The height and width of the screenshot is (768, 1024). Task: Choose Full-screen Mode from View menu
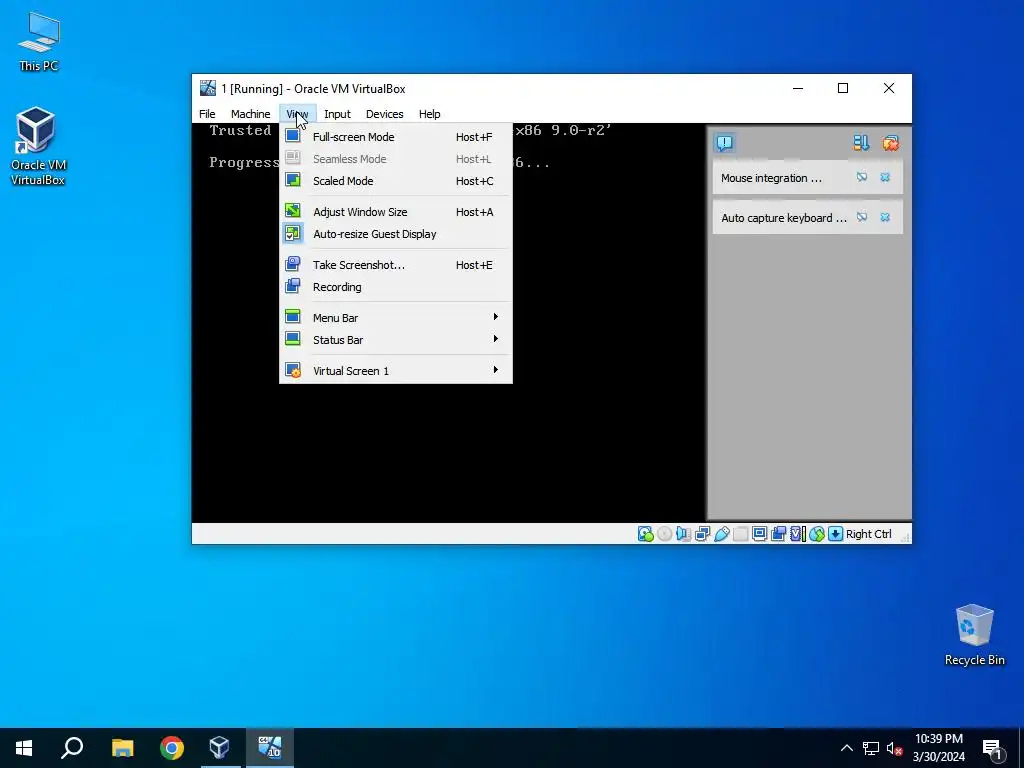(x=395, y=137)
